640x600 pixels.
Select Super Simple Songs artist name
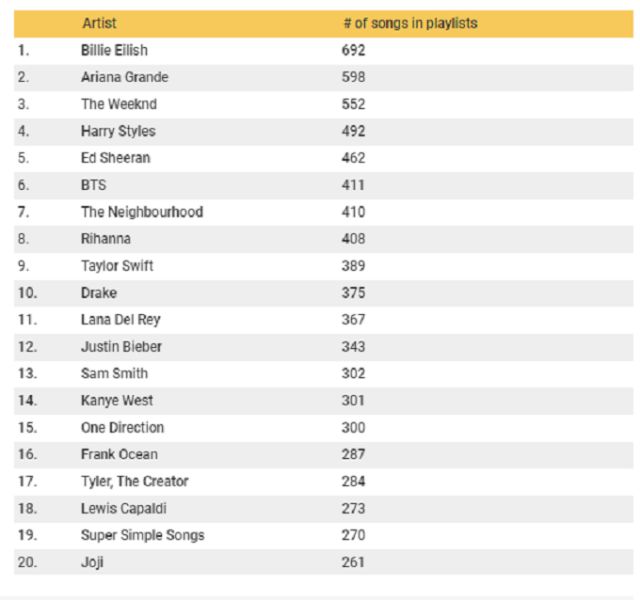click(x=142, y=536)
